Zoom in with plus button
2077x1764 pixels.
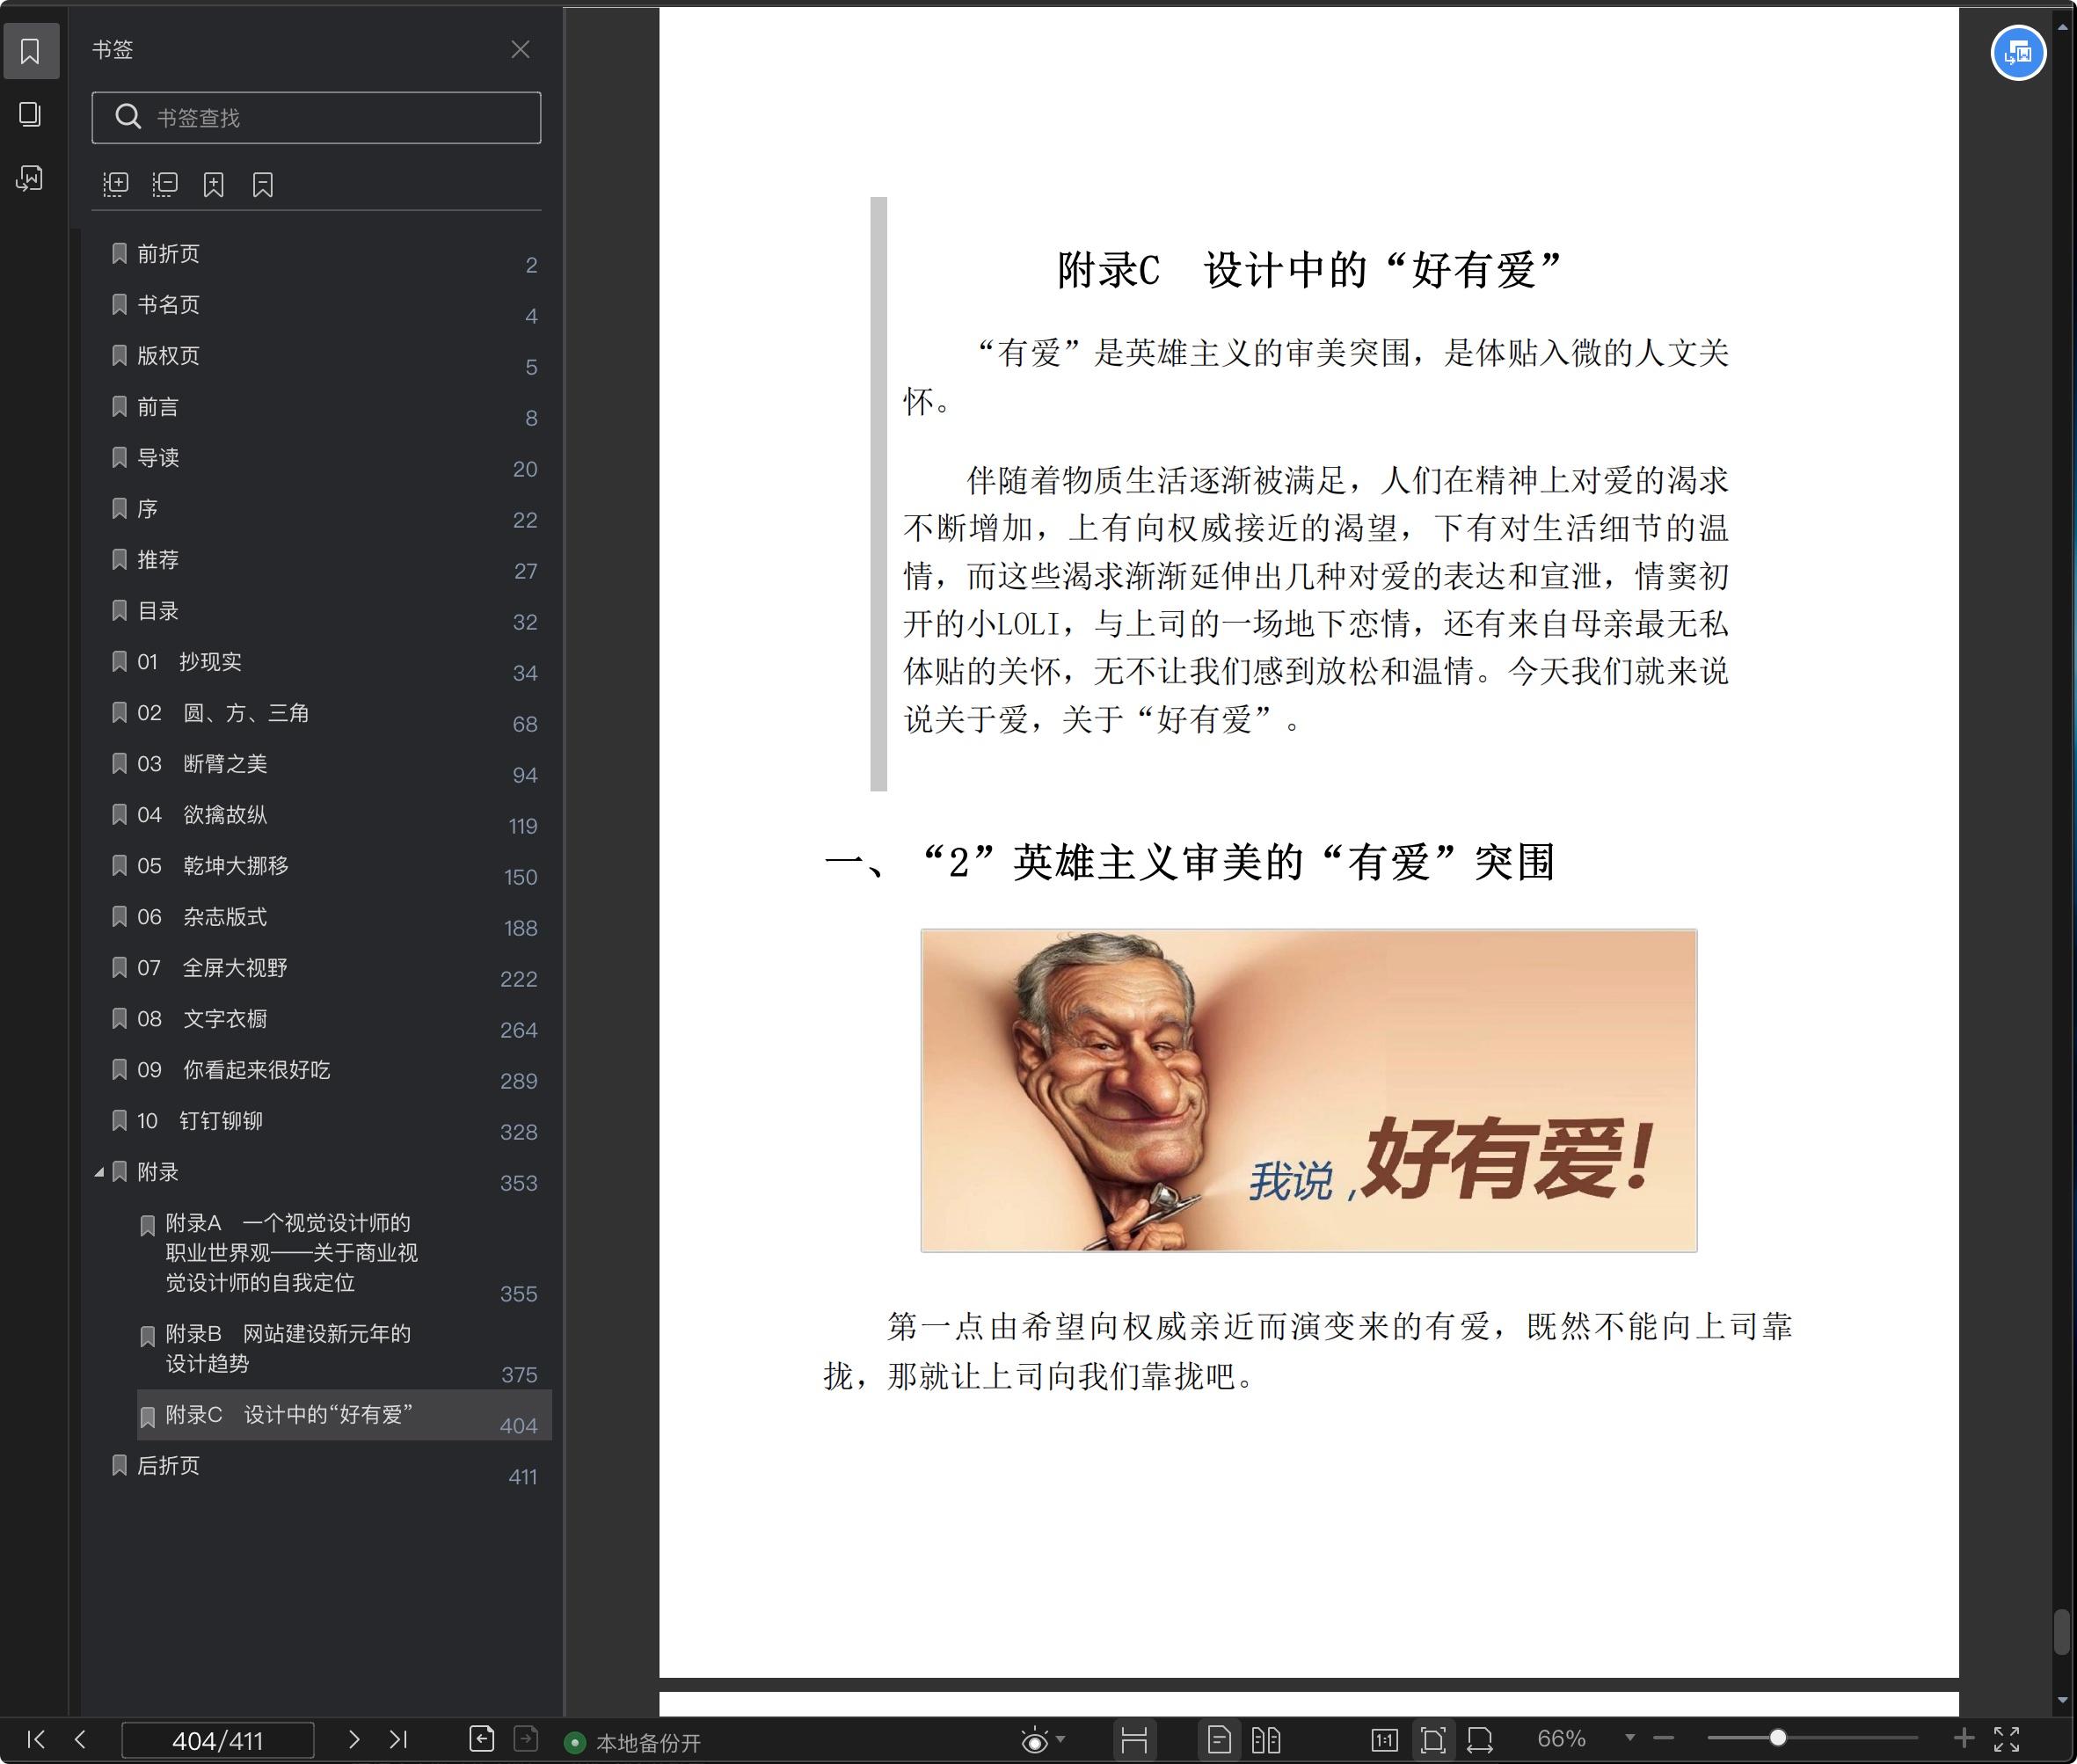pos(1964,1739)
